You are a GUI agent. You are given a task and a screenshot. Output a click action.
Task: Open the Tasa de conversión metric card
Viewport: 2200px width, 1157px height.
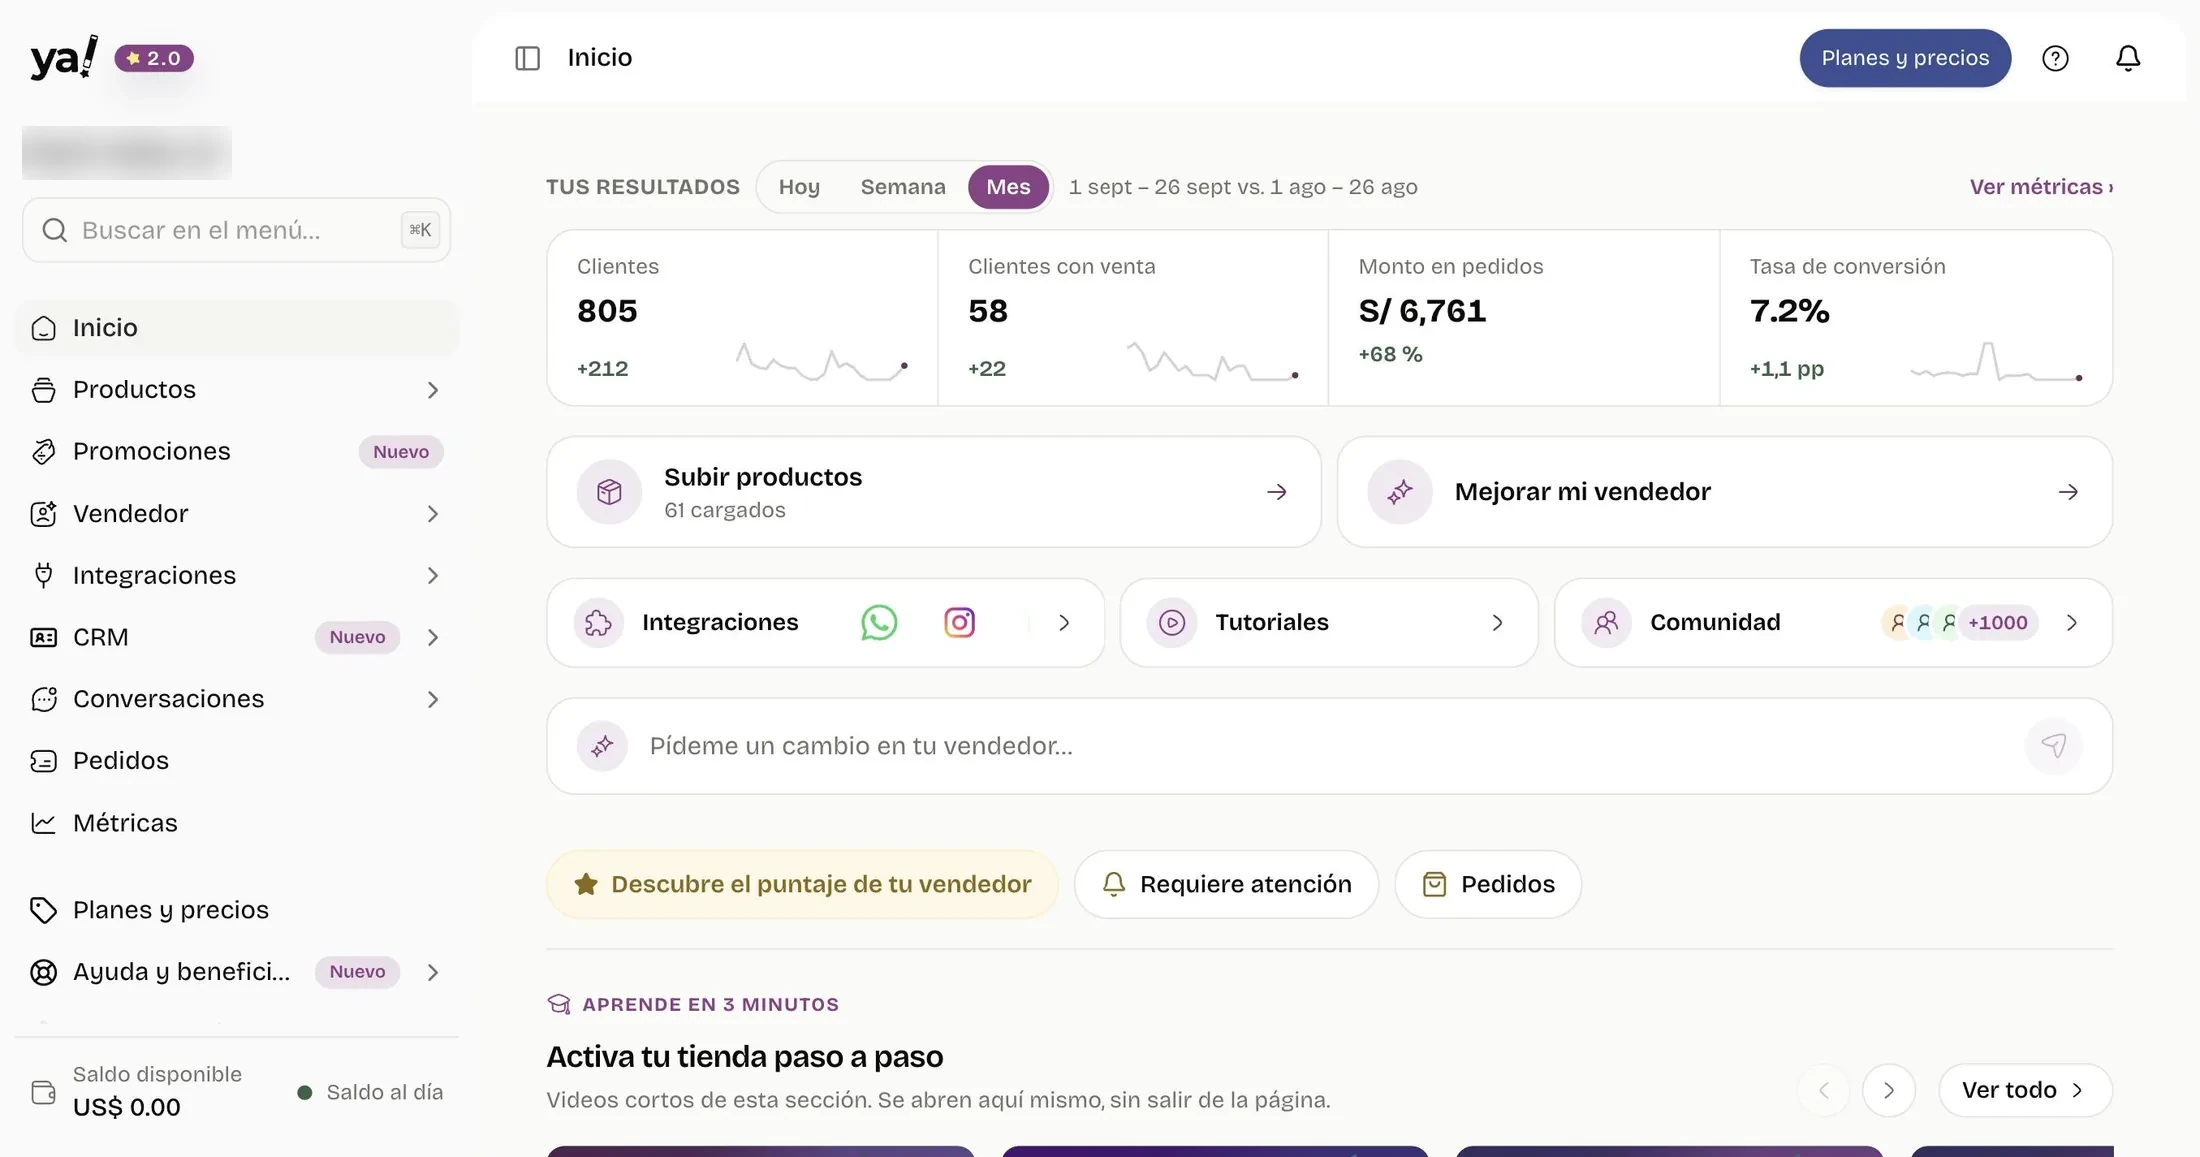1916,318
